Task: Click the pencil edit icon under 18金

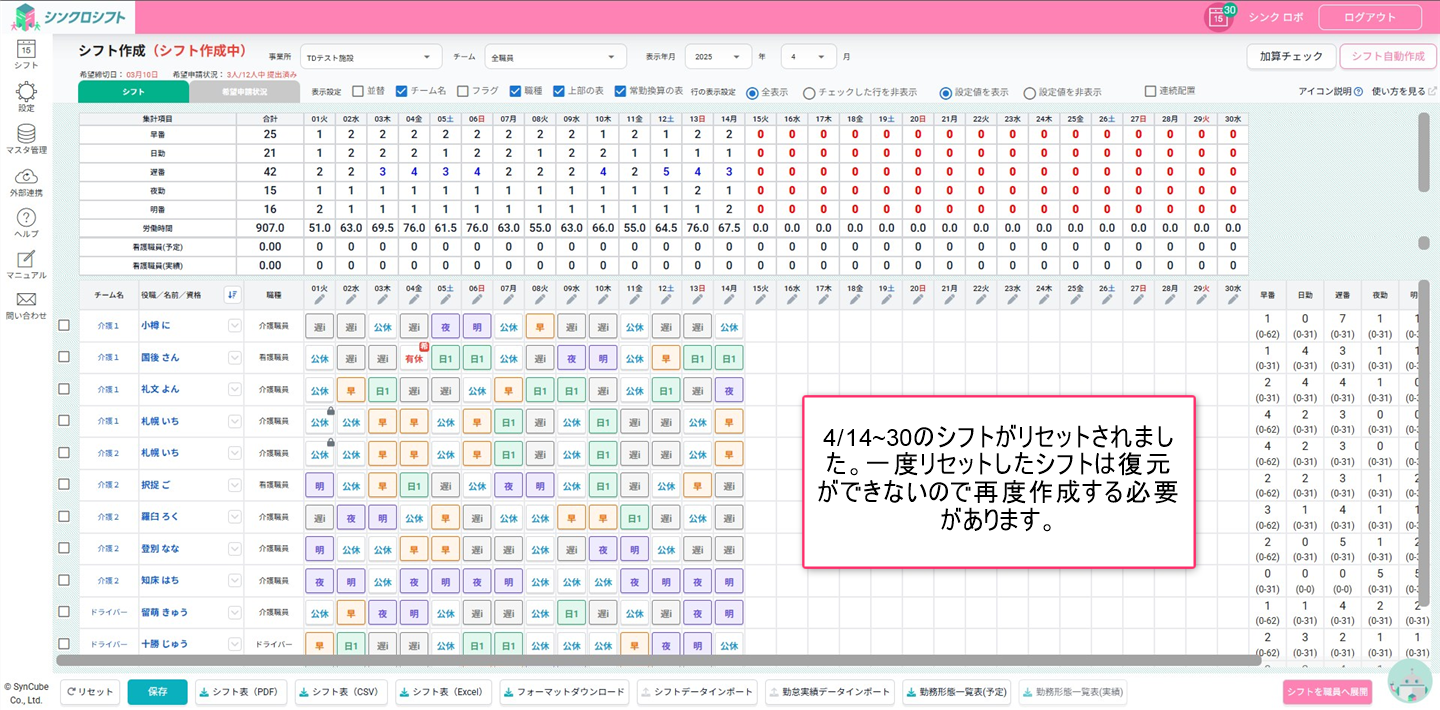Action: coord(855,299)
